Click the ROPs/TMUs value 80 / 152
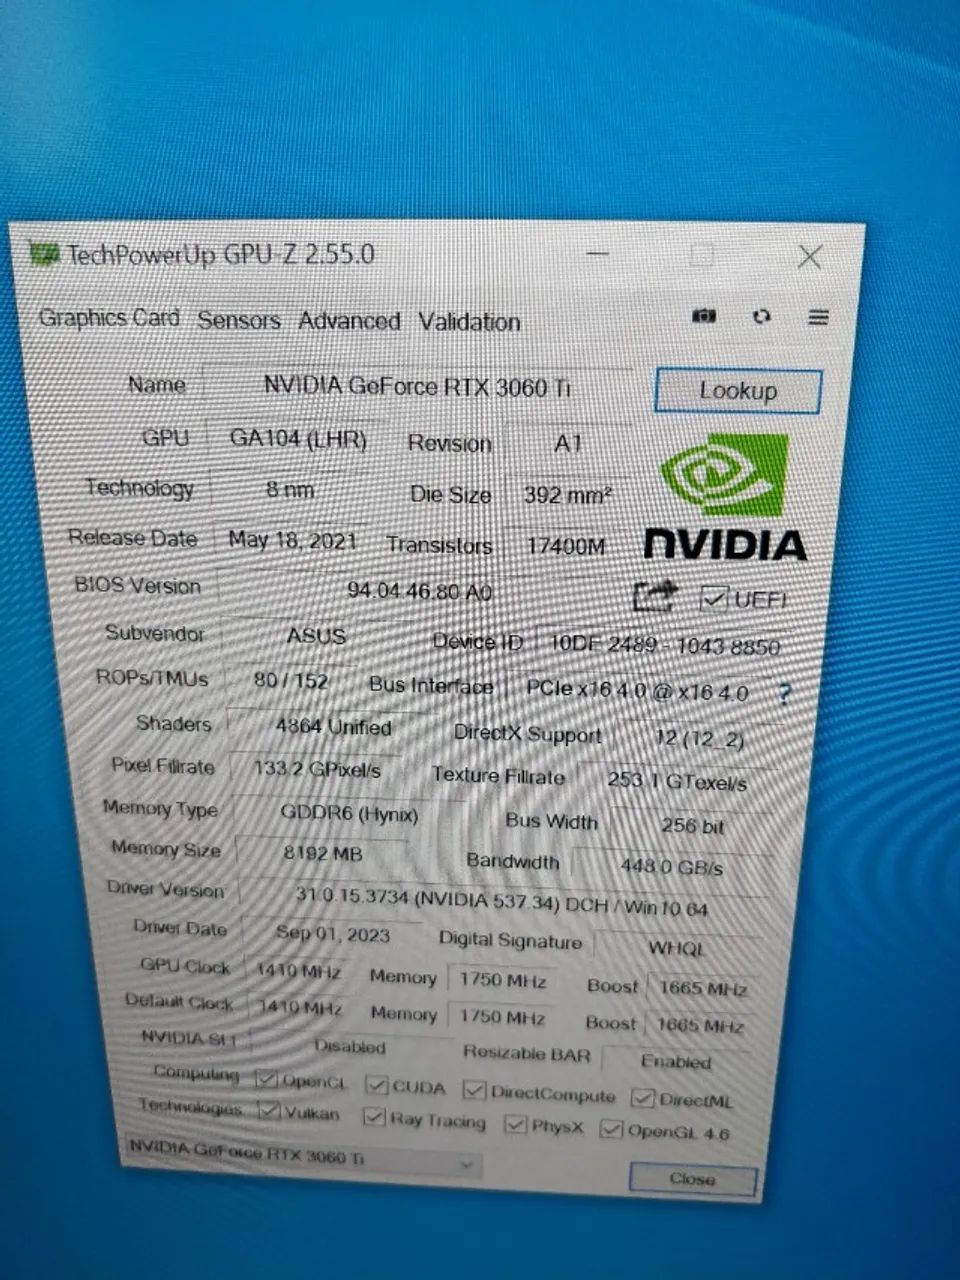 [291, 681]
